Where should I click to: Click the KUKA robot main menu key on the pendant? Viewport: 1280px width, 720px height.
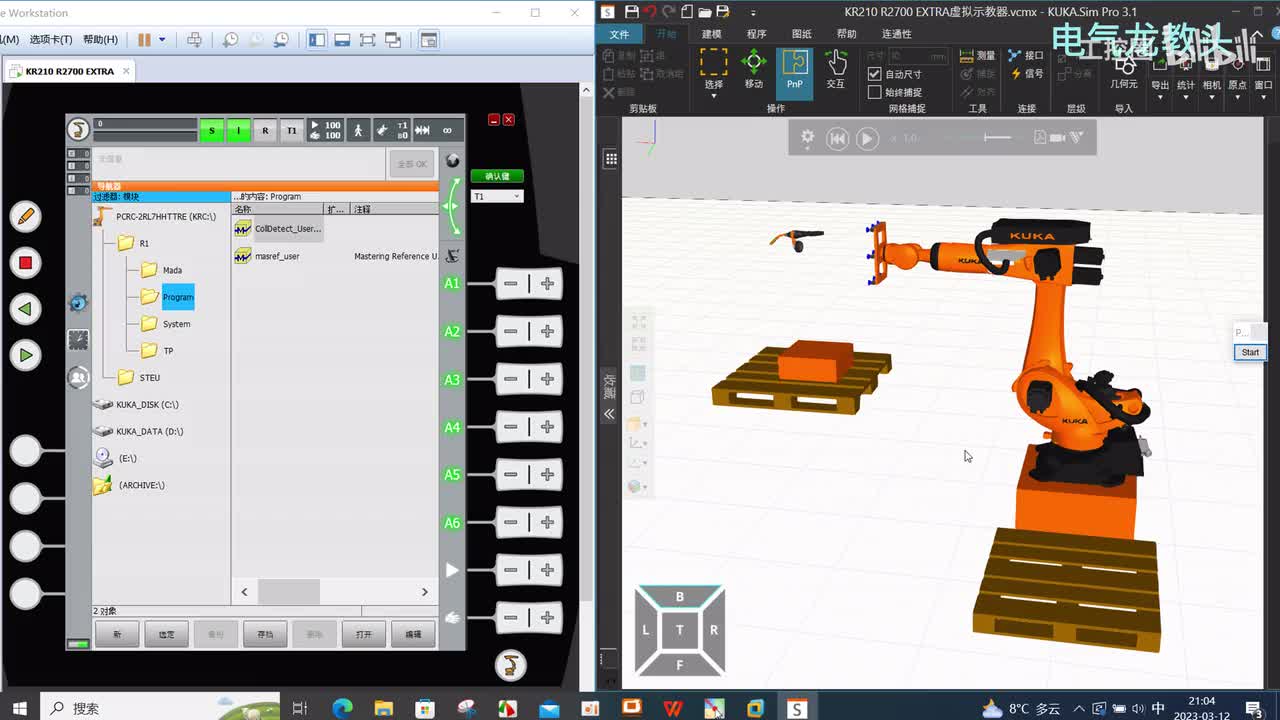coord(78,129)
